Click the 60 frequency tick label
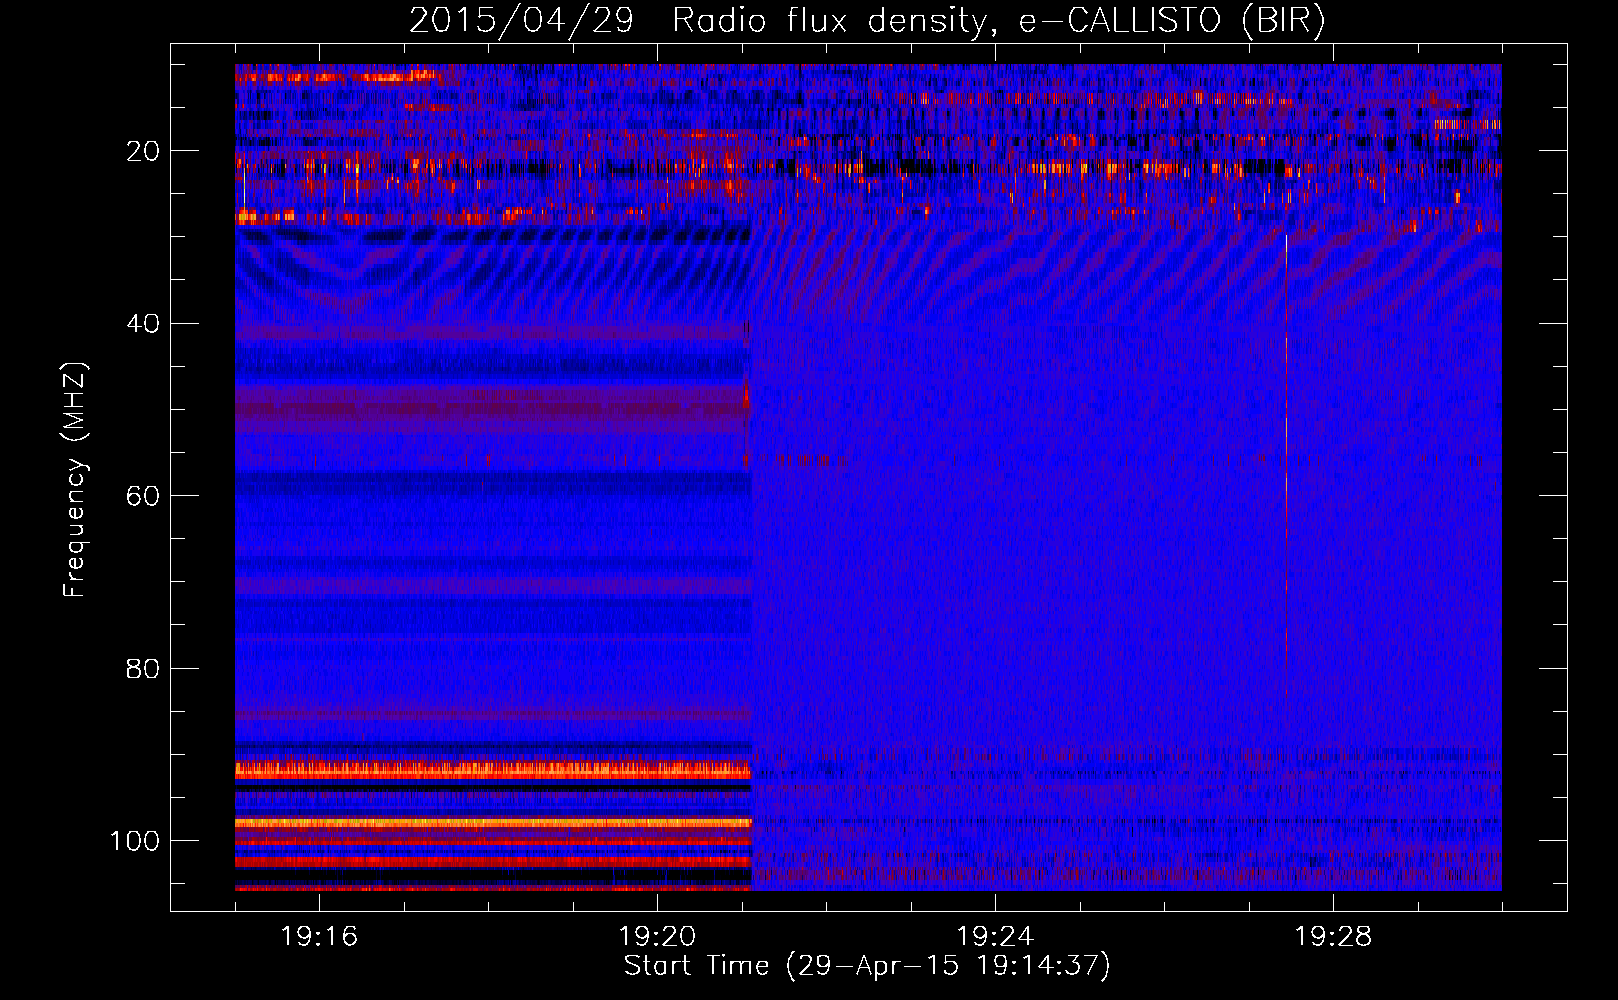 (143, 496)
